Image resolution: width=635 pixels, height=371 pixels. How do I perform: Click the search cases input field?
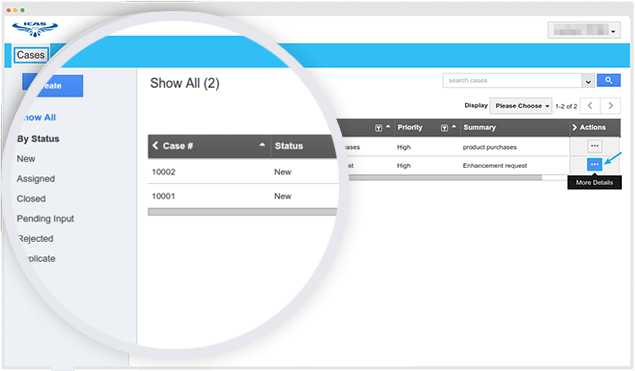click(512, 81)
